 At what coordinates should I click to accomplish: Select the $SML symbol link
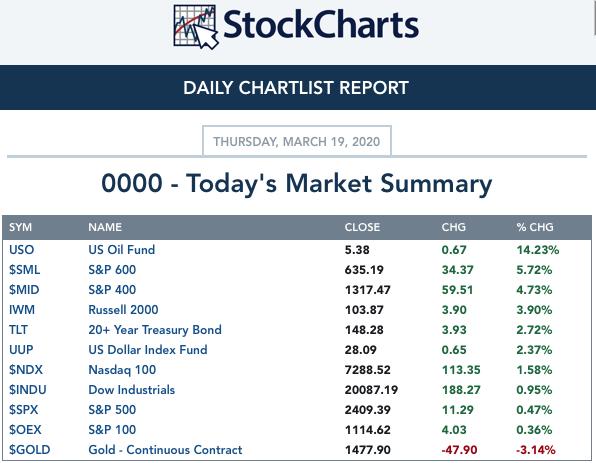(x=25, y=270)
